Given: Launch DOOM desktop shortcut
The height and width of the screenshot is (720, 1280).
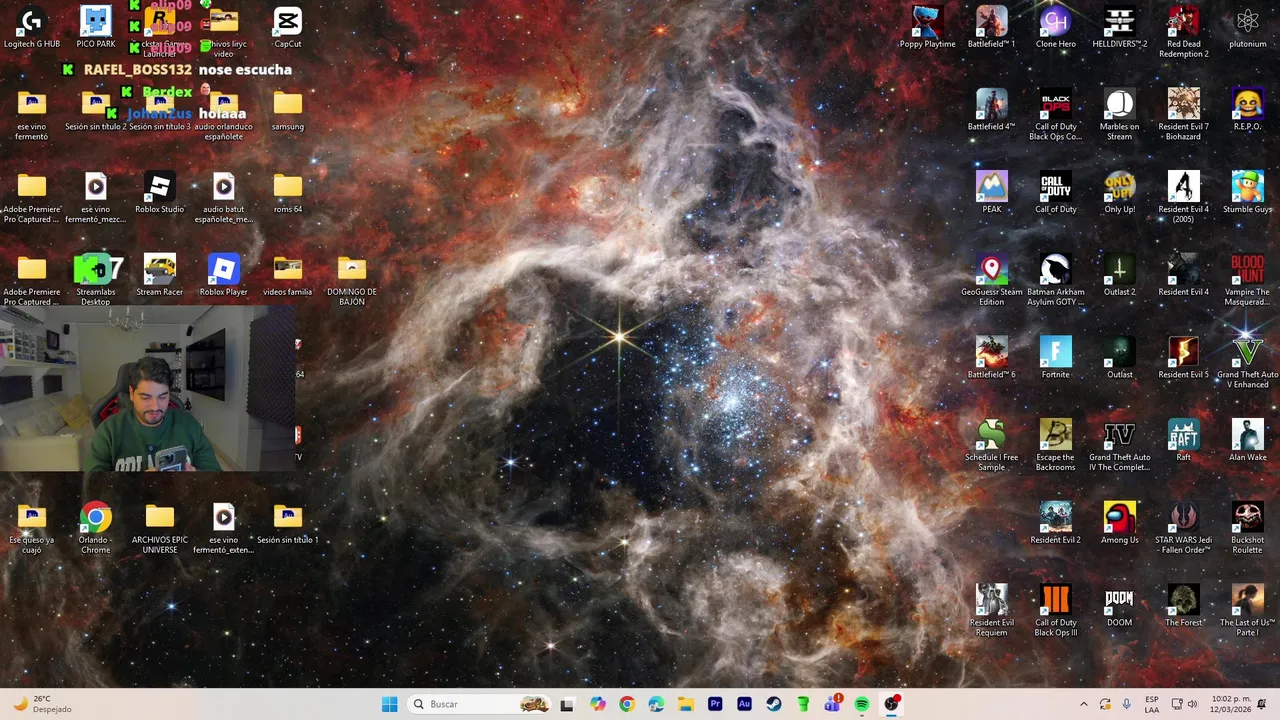Looking at the screenshot, I should (1119, 606).
